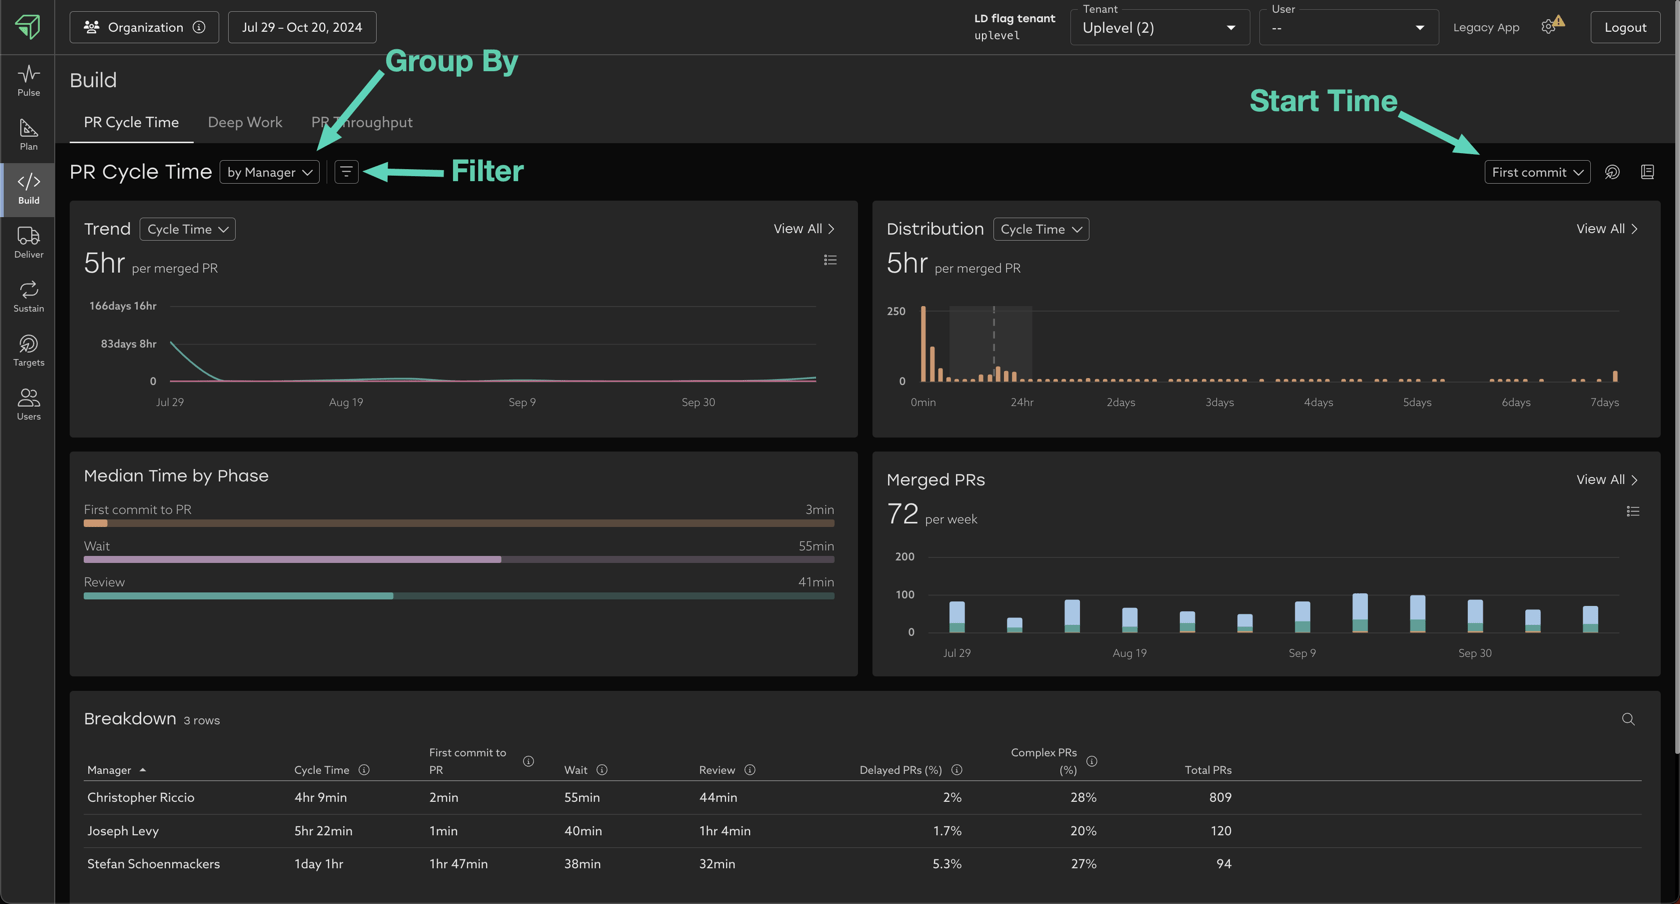Toggle the Trend chart legend list
Viewport: 1680px width, 904px height.
coord(830,260)
